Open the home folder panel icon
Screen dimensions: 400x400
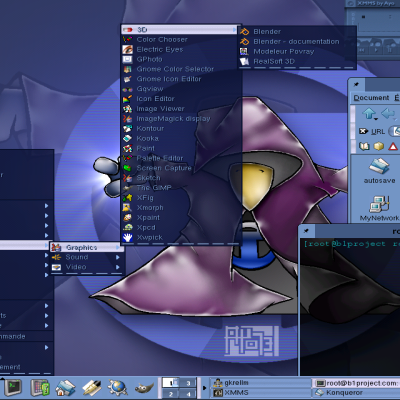tap(65, 388)
